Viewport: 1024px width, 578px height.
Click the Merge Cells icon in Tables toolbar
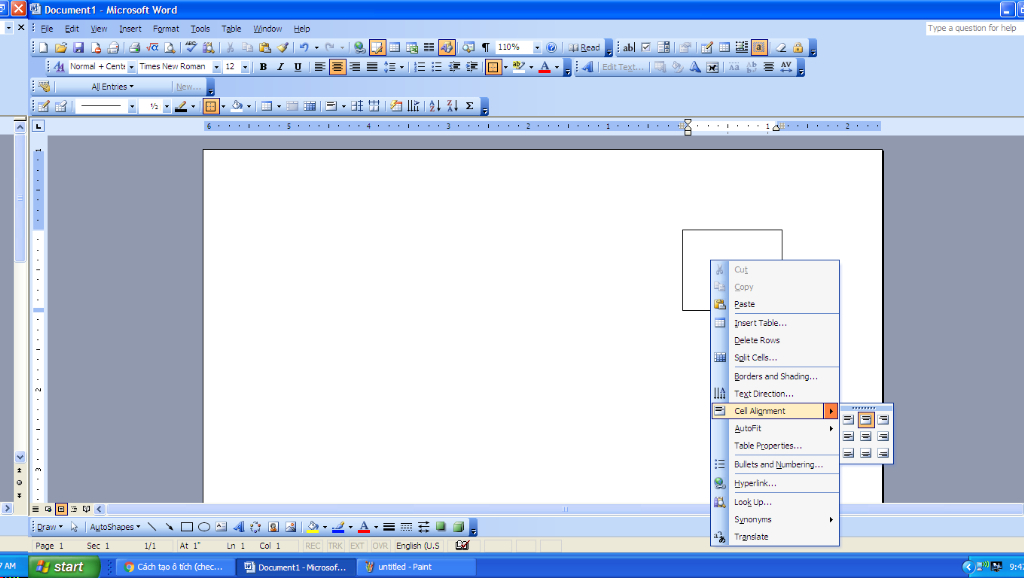[x=293, y=106]
